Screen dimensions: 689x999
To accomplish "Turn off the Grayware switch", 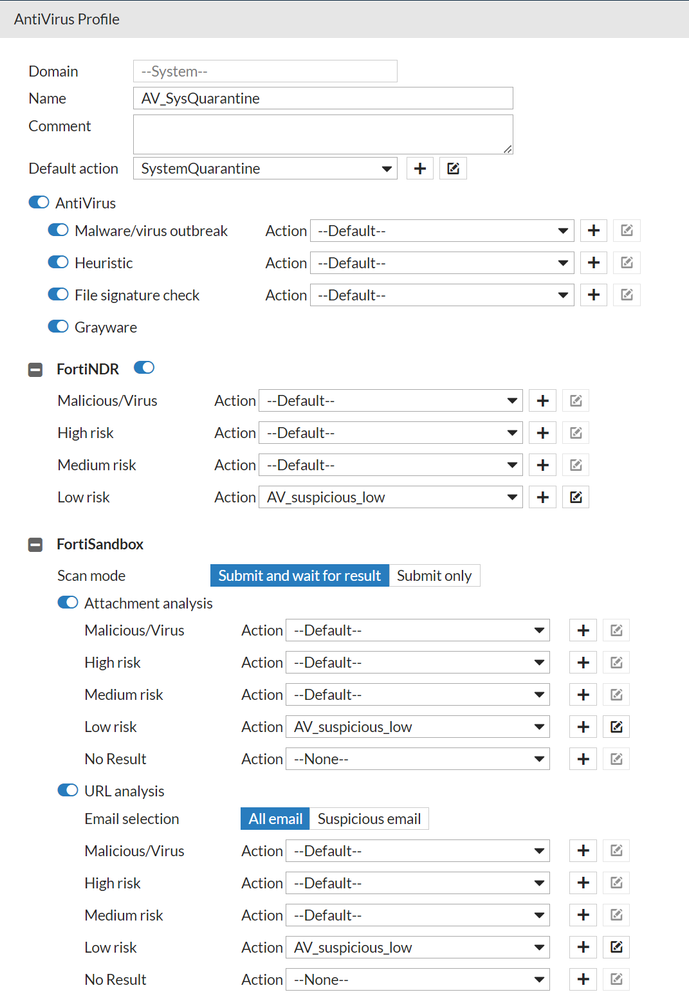I will tap(59, 327).
